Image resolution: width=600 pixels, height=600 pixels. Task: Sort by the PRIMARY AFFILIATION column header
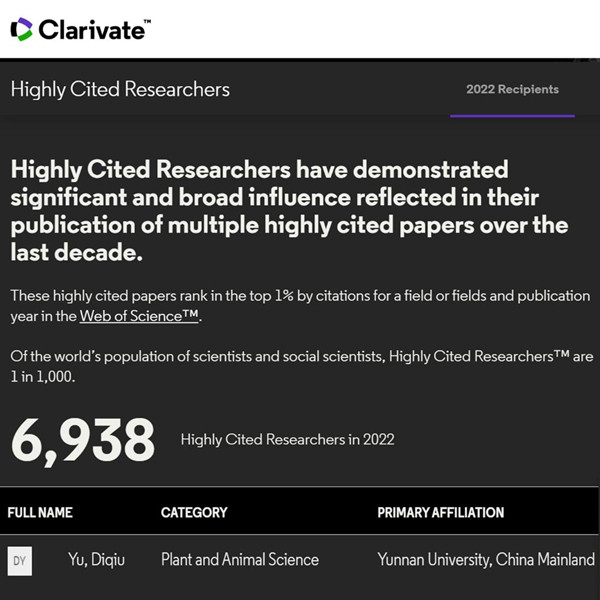[440, 513]
